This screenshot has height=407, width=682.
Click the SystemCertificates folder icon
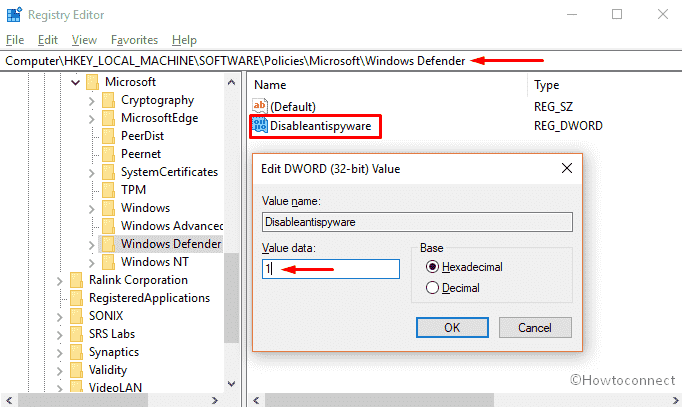[108, 172]
